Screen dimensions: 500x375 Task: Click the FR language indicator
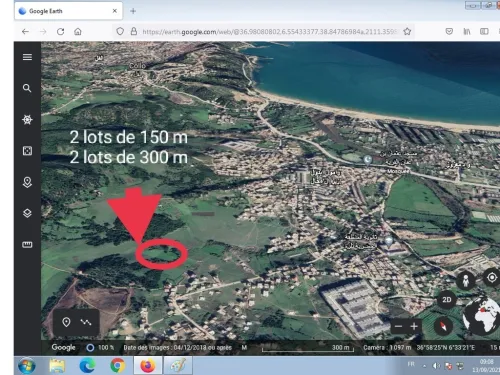pos(411,364)
